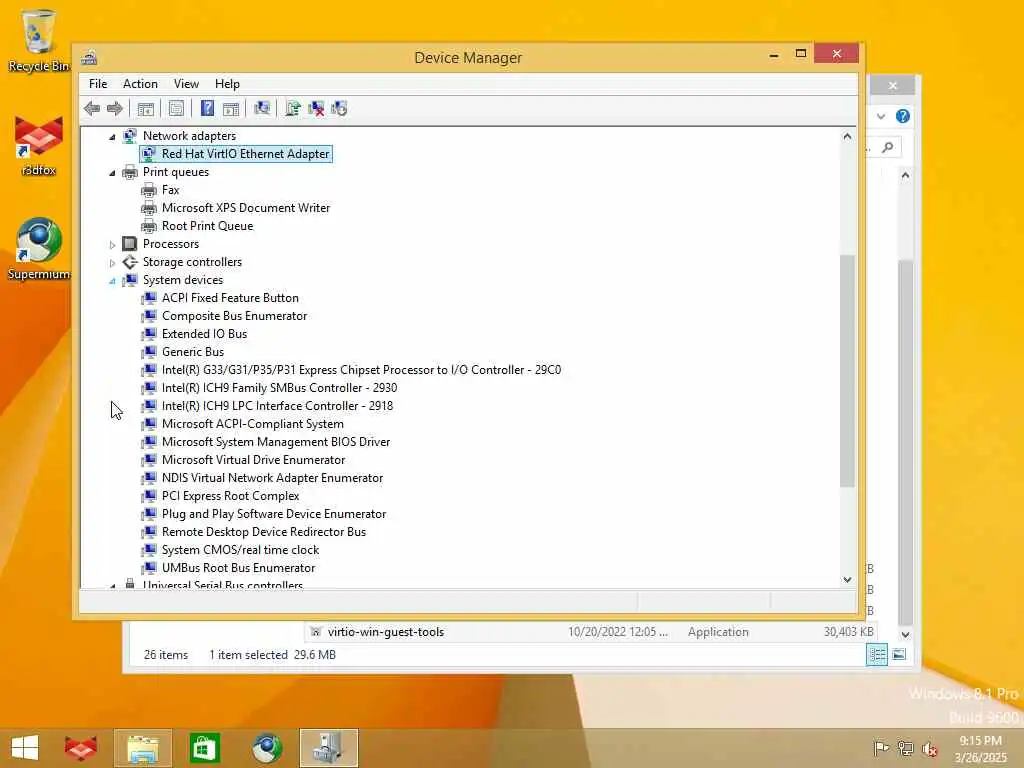Select Root Print Queue
Image resolution: width=1024 pixels, height=768 pixels.
207,226
